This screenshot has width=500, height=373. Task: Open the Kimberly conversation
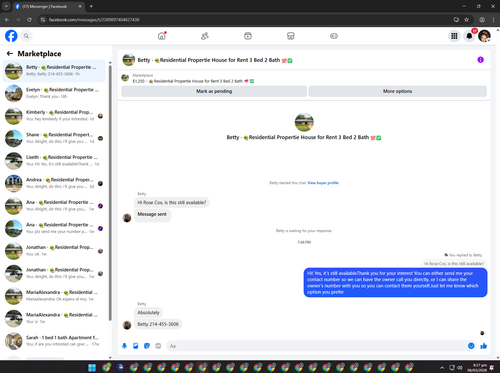54,116
